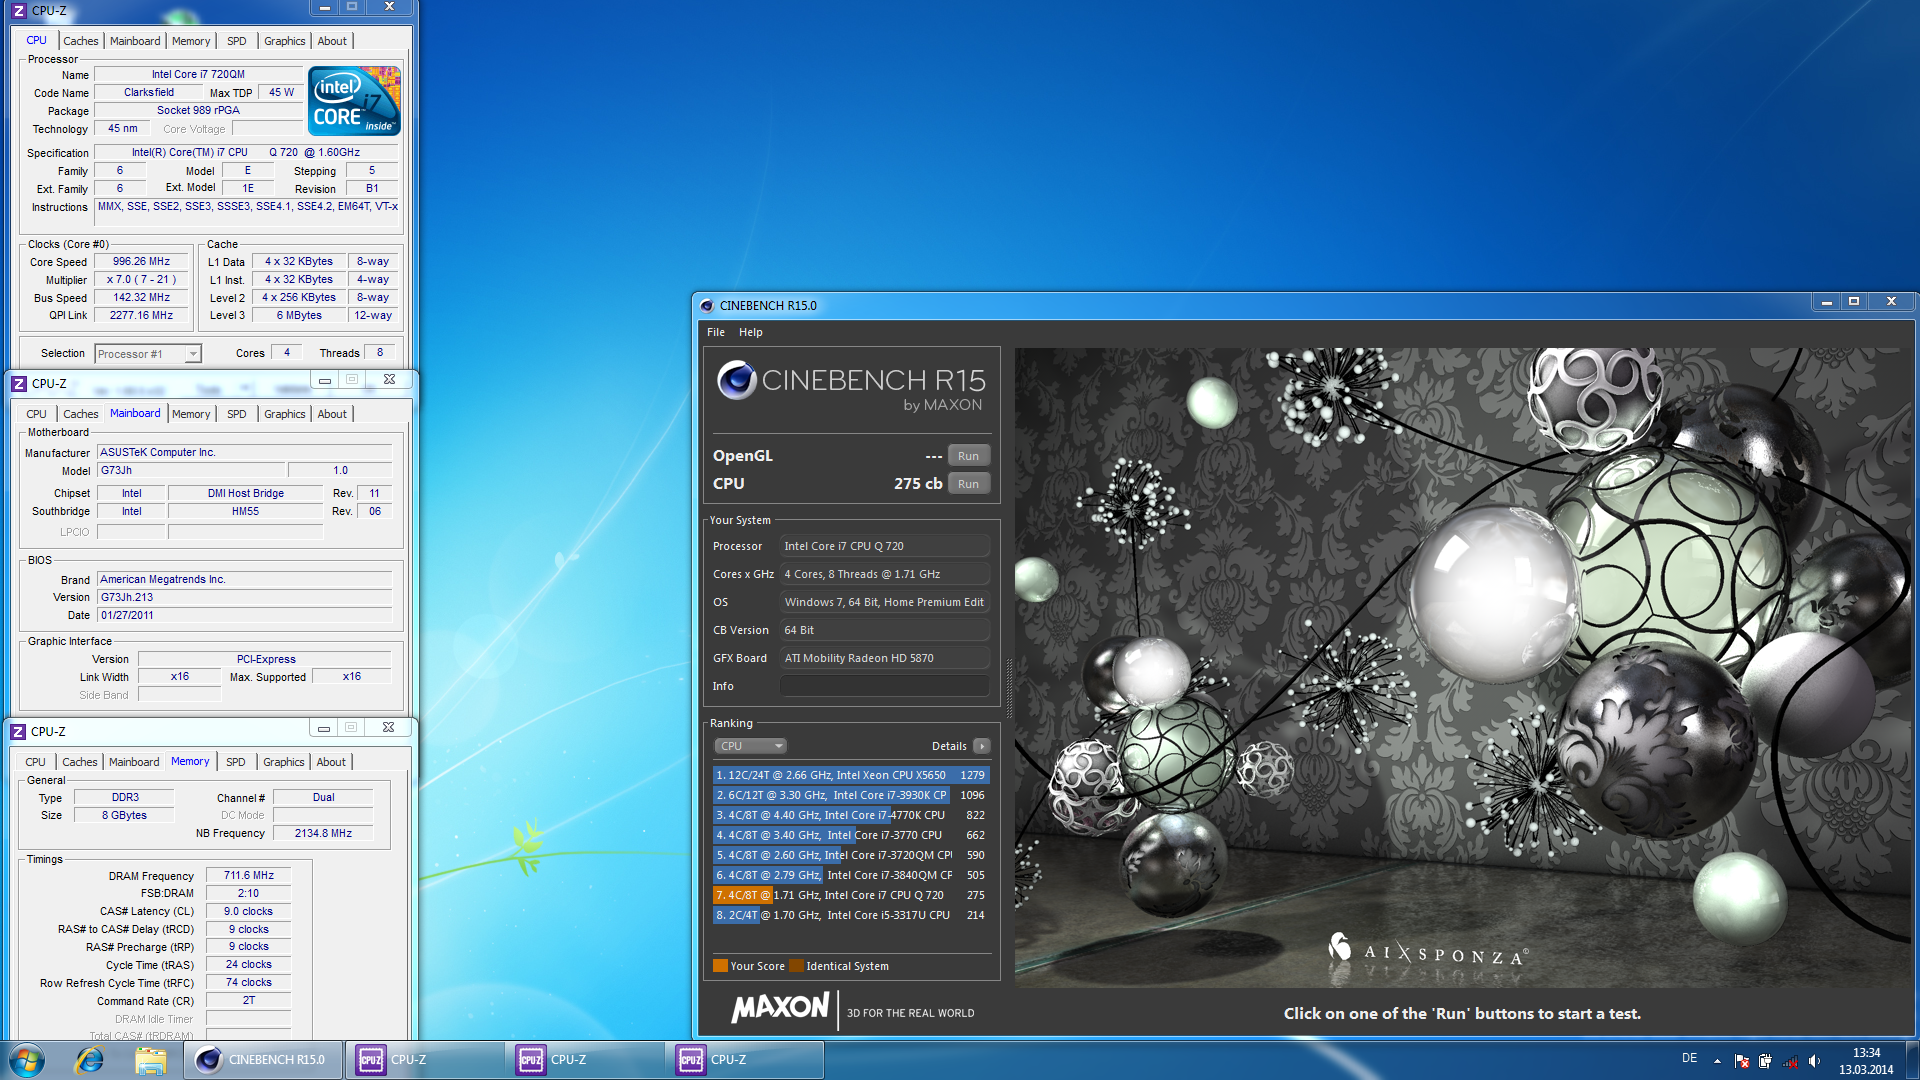
Task: Click the Info input field in Your System
Action: (x=885, y=686)
